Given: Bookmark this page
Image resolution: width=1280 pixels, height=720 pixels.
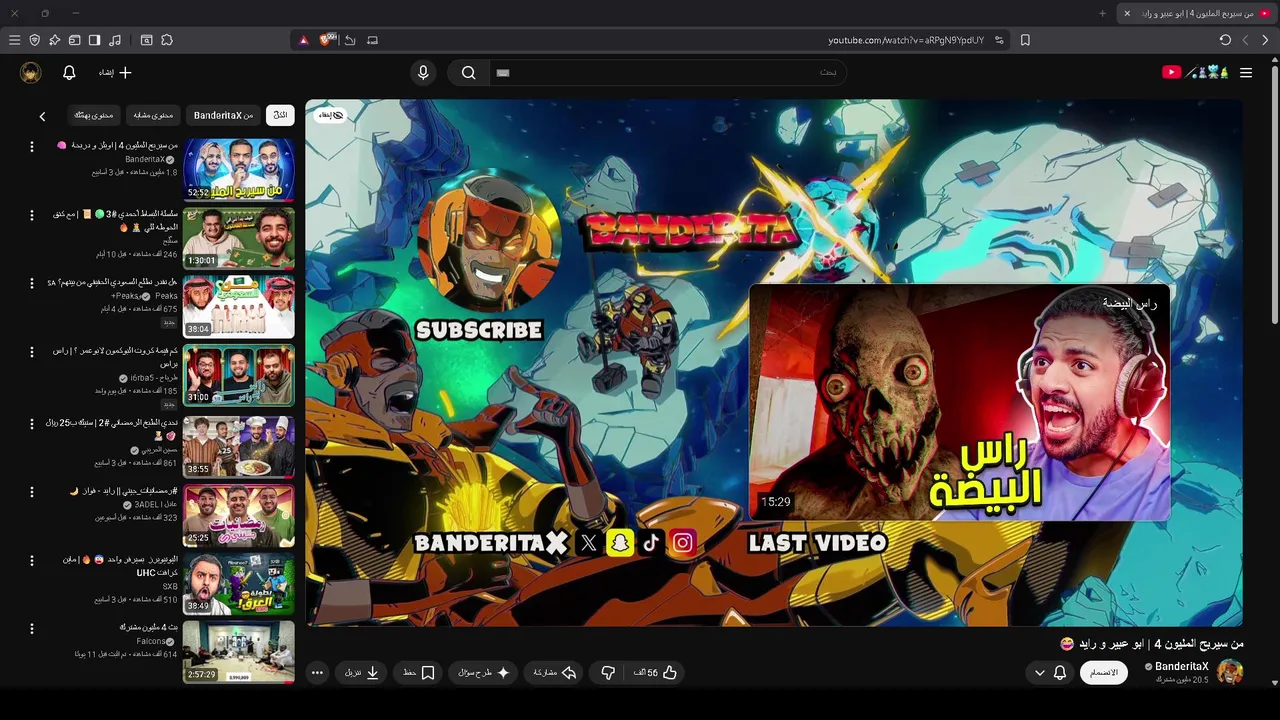Looking at the screenshot, I should (x=1025, y=40).
